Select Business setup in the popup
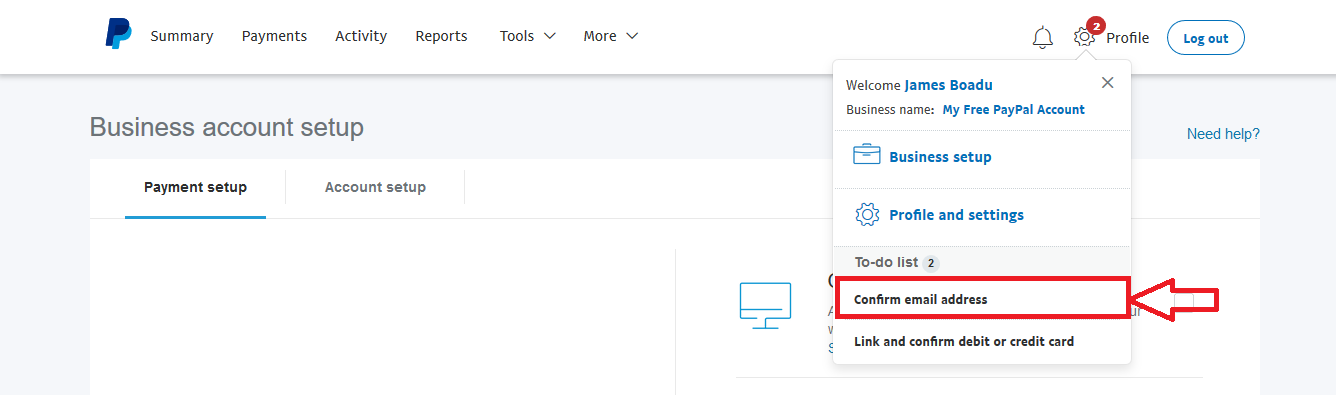This screenshot has width=1336, height=395. click(x=940, y=157)
